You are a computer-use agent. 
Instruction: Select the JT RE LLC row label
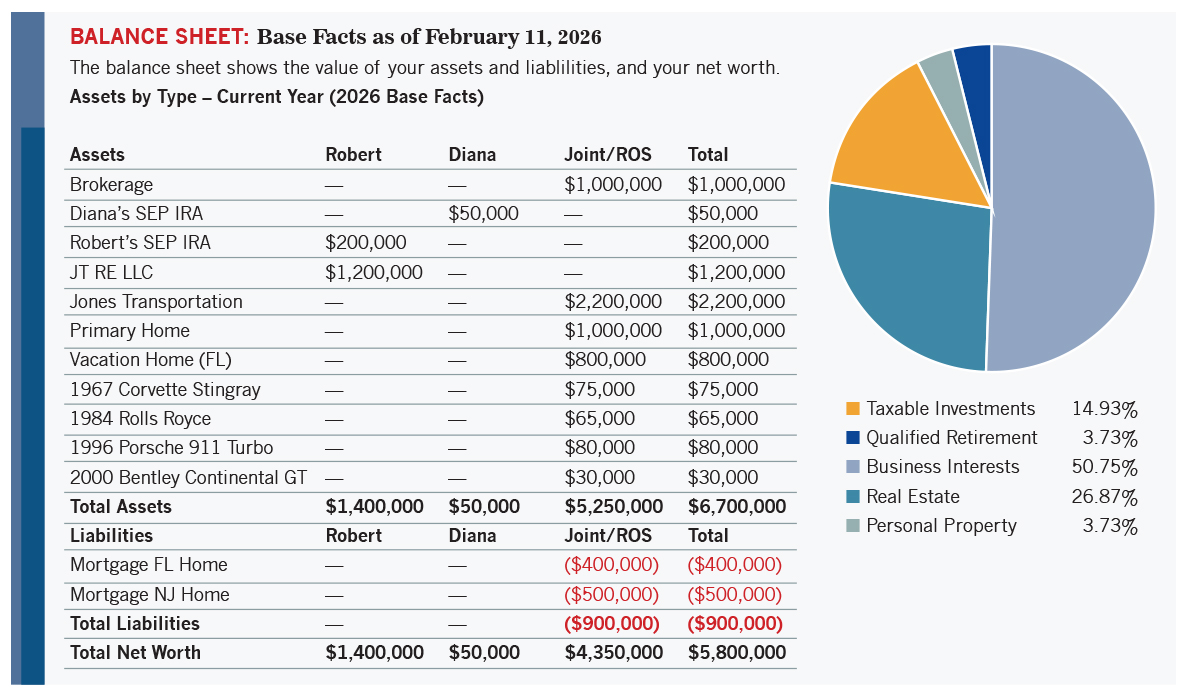[111, 272]
